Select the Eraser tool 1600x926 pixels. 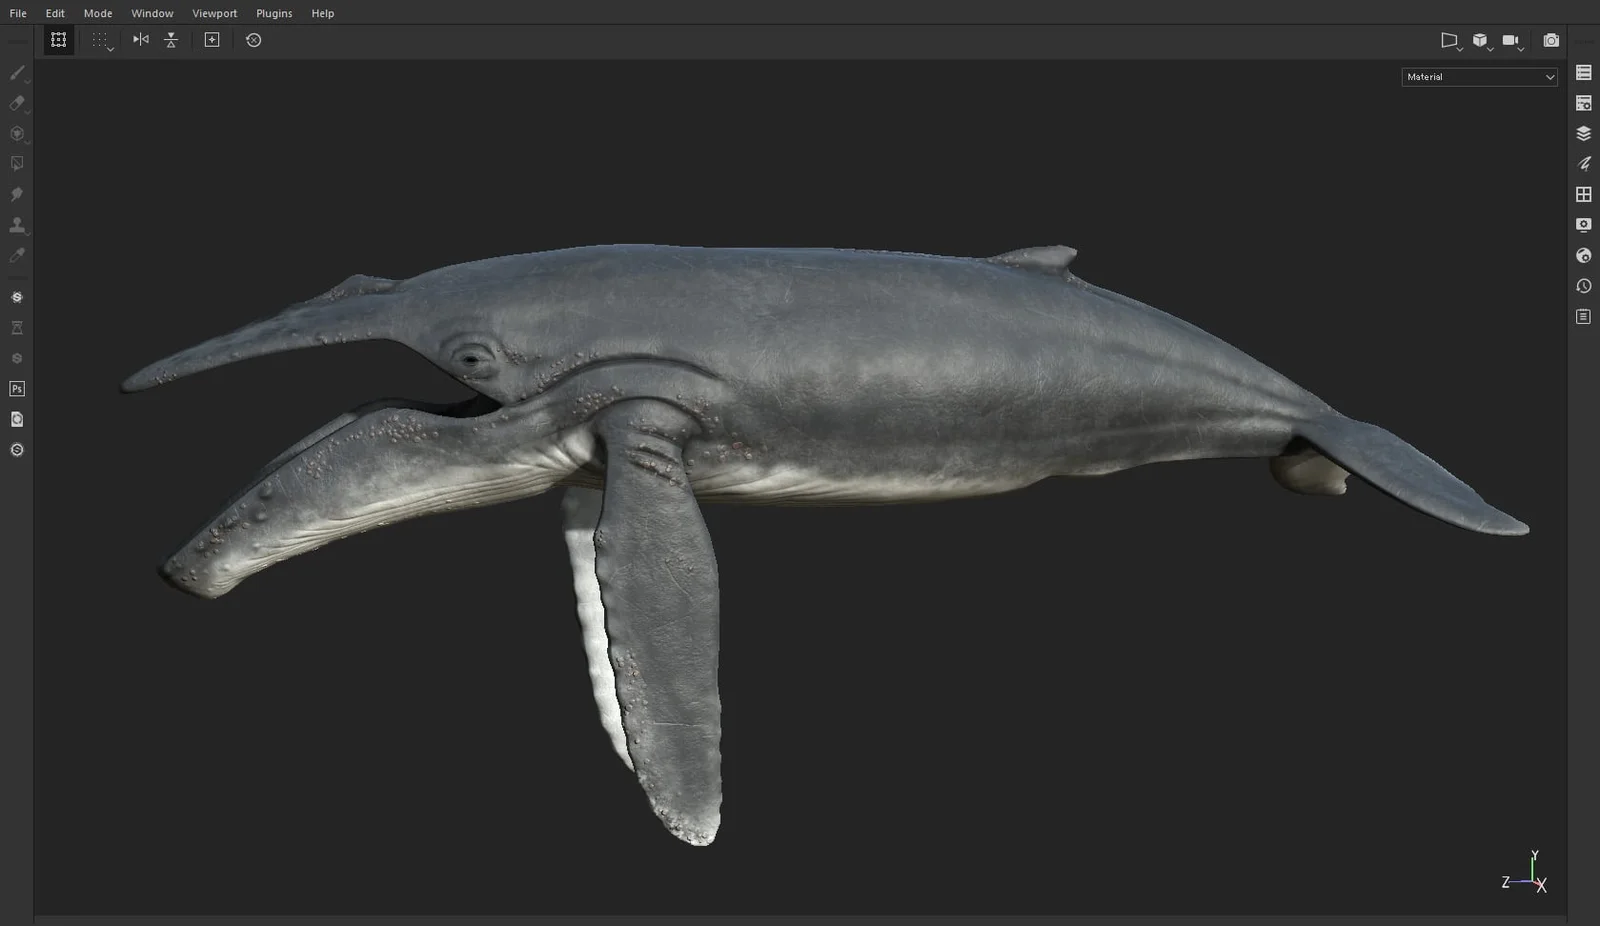(x=16, y=103)
